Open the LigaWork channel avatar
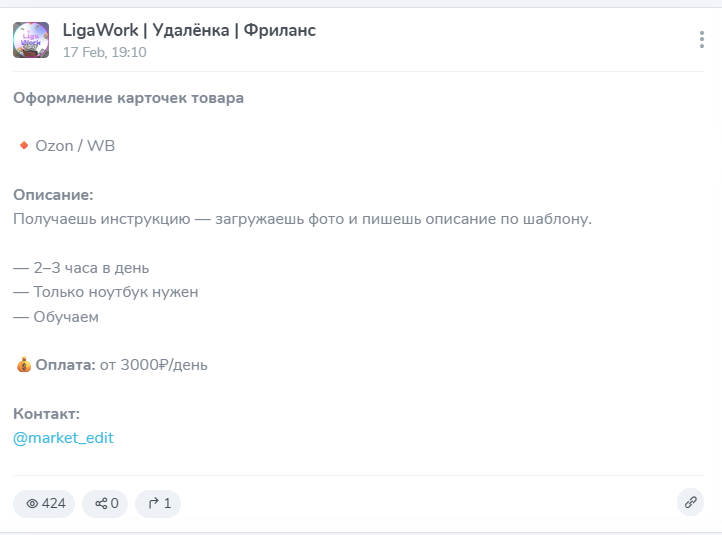Screen dimensions: 722x535 (31, 40)
